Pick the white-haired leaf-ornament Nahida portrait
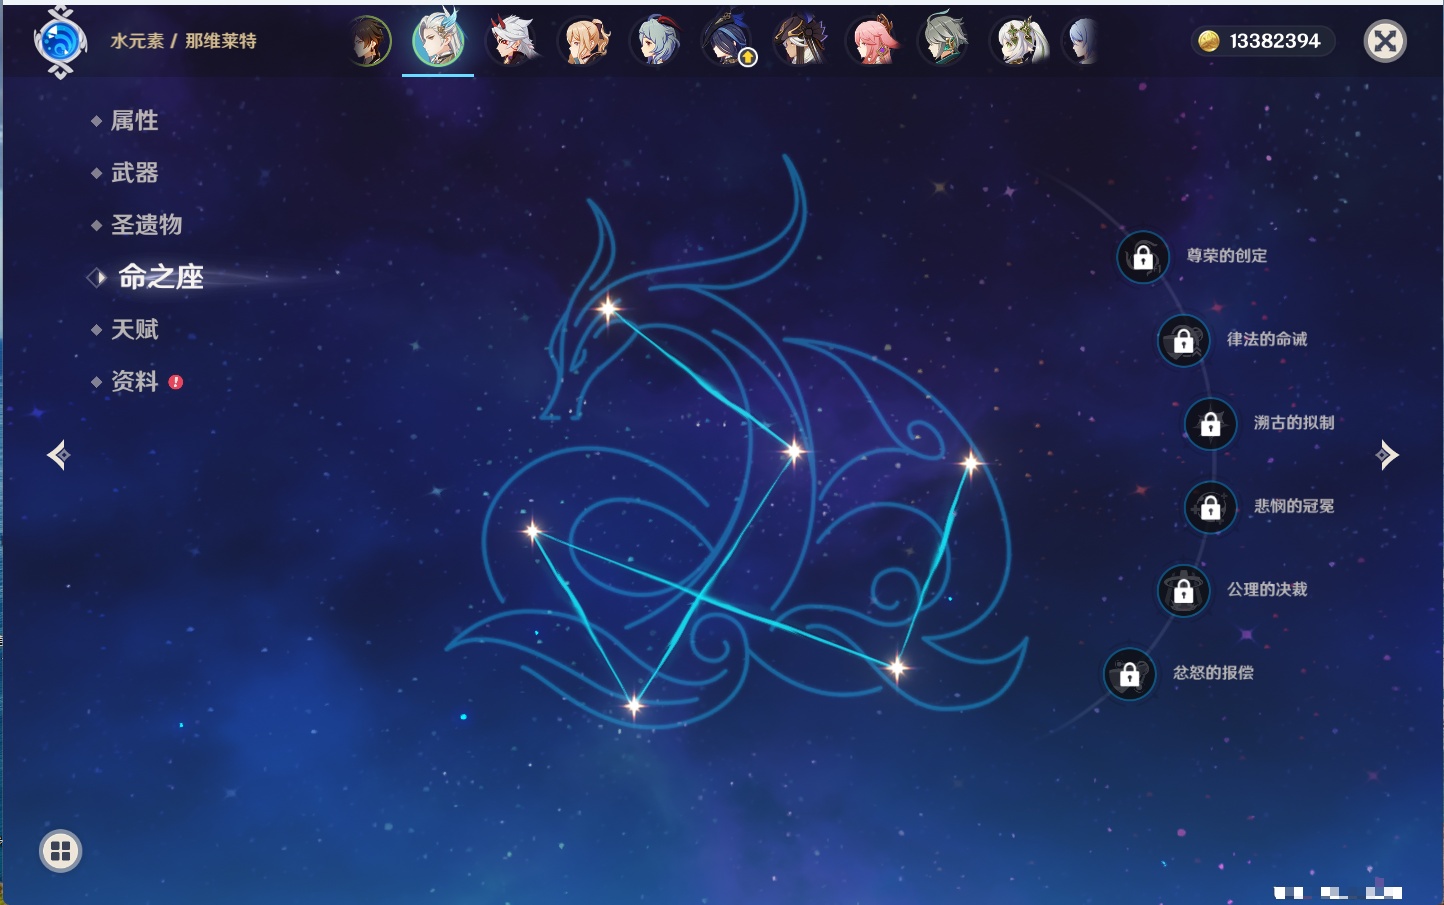1444x905 pixels. 1018,42
